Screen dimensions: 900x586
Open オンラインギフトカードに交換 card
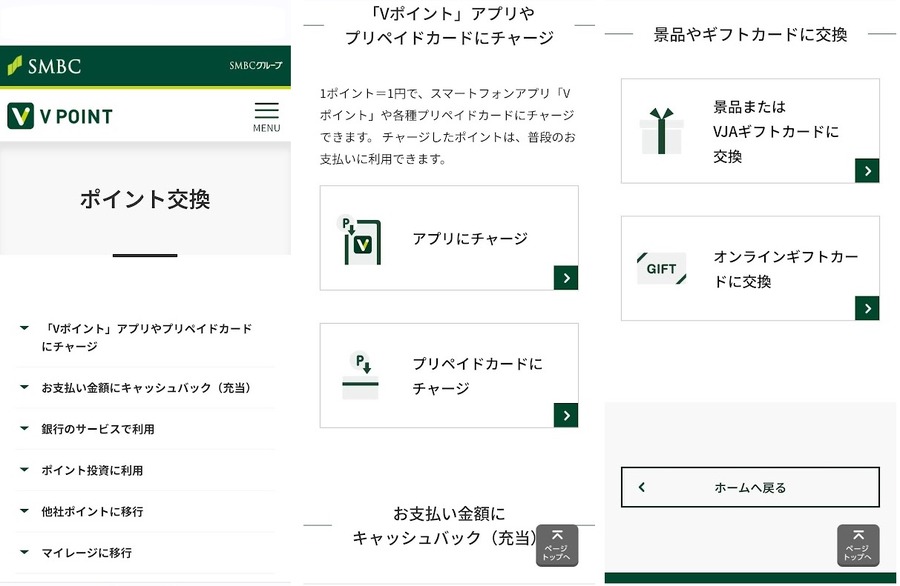750,269
